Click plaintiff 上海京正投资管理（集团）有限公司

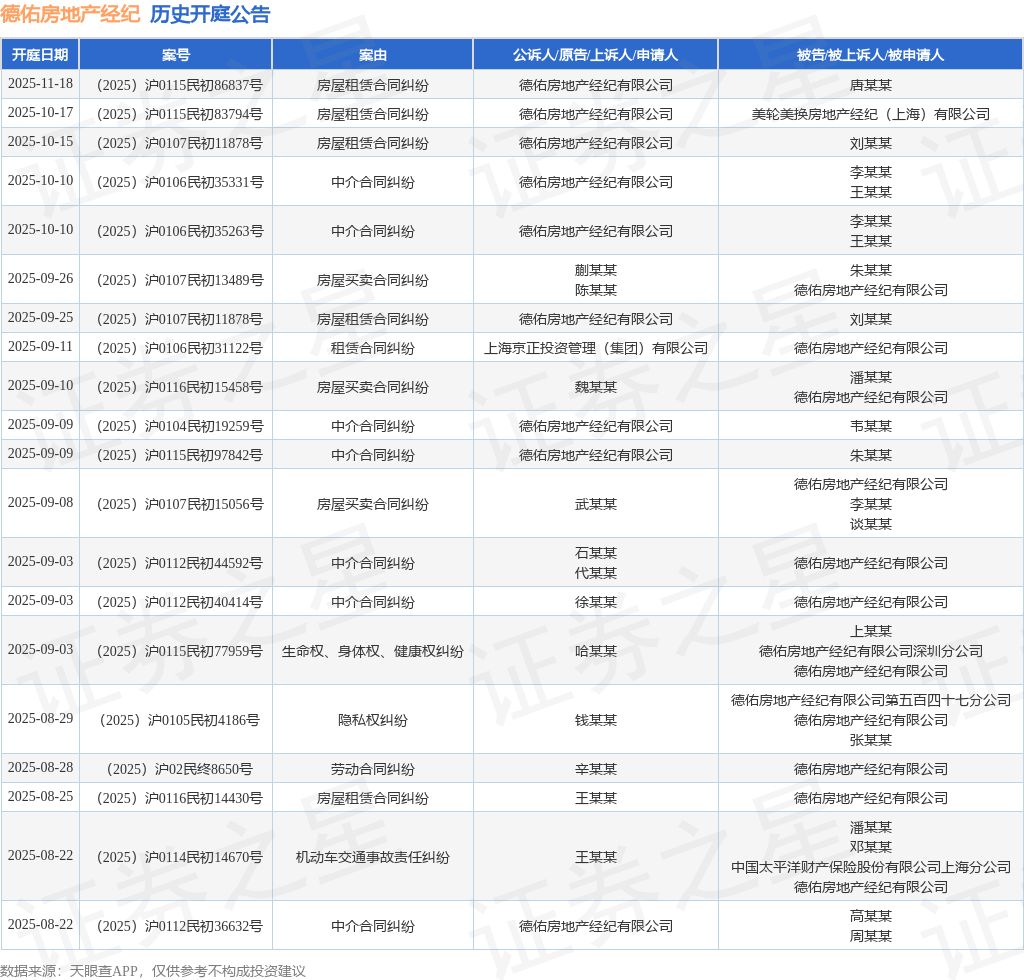596,348
